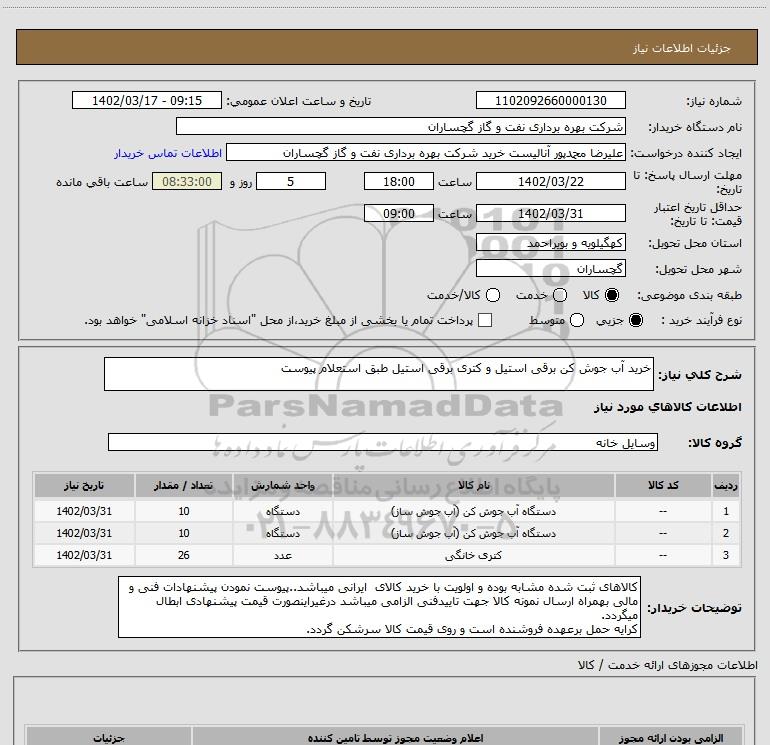This screenshot has width=770, height=745.
Task: Click quantity 26 in row 3
Action: [184, 555]
